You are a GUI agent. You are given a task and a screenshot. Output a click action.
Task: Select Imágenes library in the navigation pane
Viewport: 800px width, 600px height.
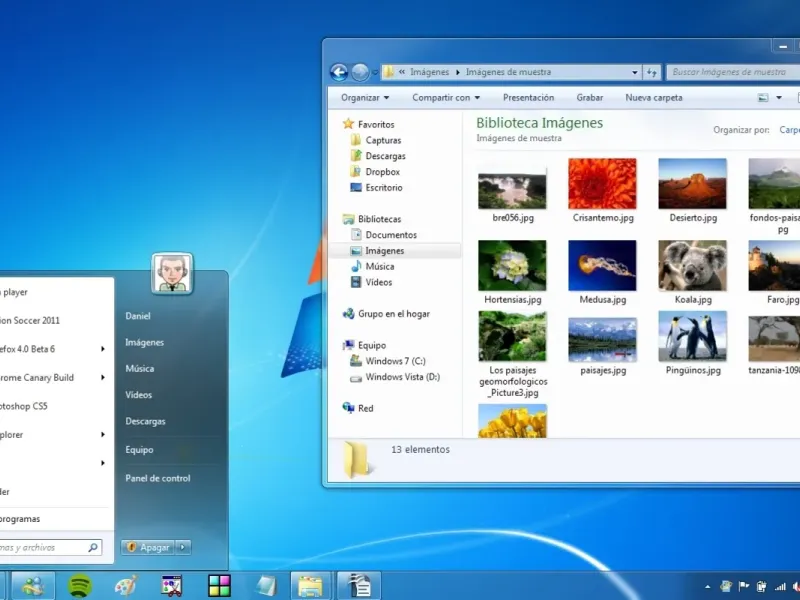click(384, 251)
